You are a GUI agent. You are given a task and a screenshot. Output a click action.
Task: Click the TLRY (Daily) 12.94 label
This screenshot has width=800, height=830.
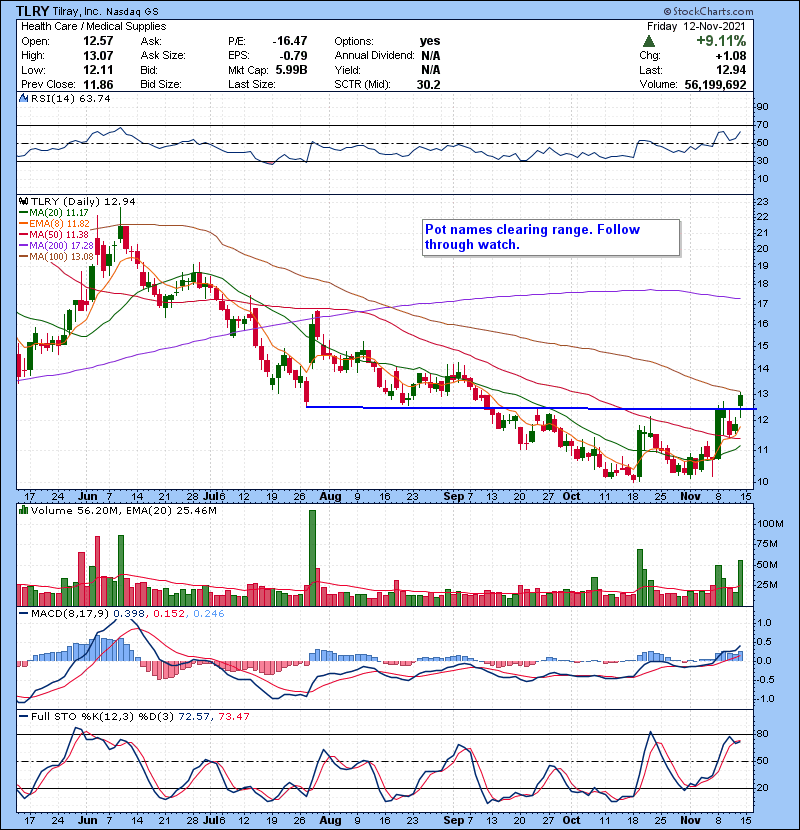83,201
